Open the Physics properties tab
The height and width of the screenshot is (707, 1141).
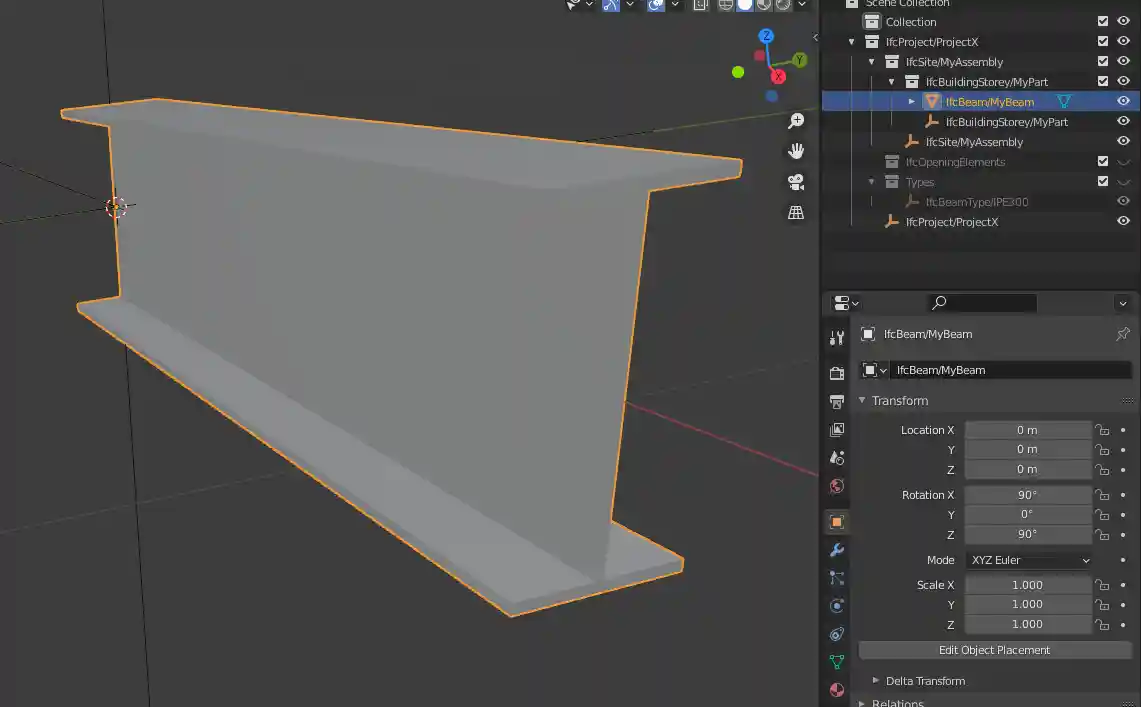tap(836, 605)
